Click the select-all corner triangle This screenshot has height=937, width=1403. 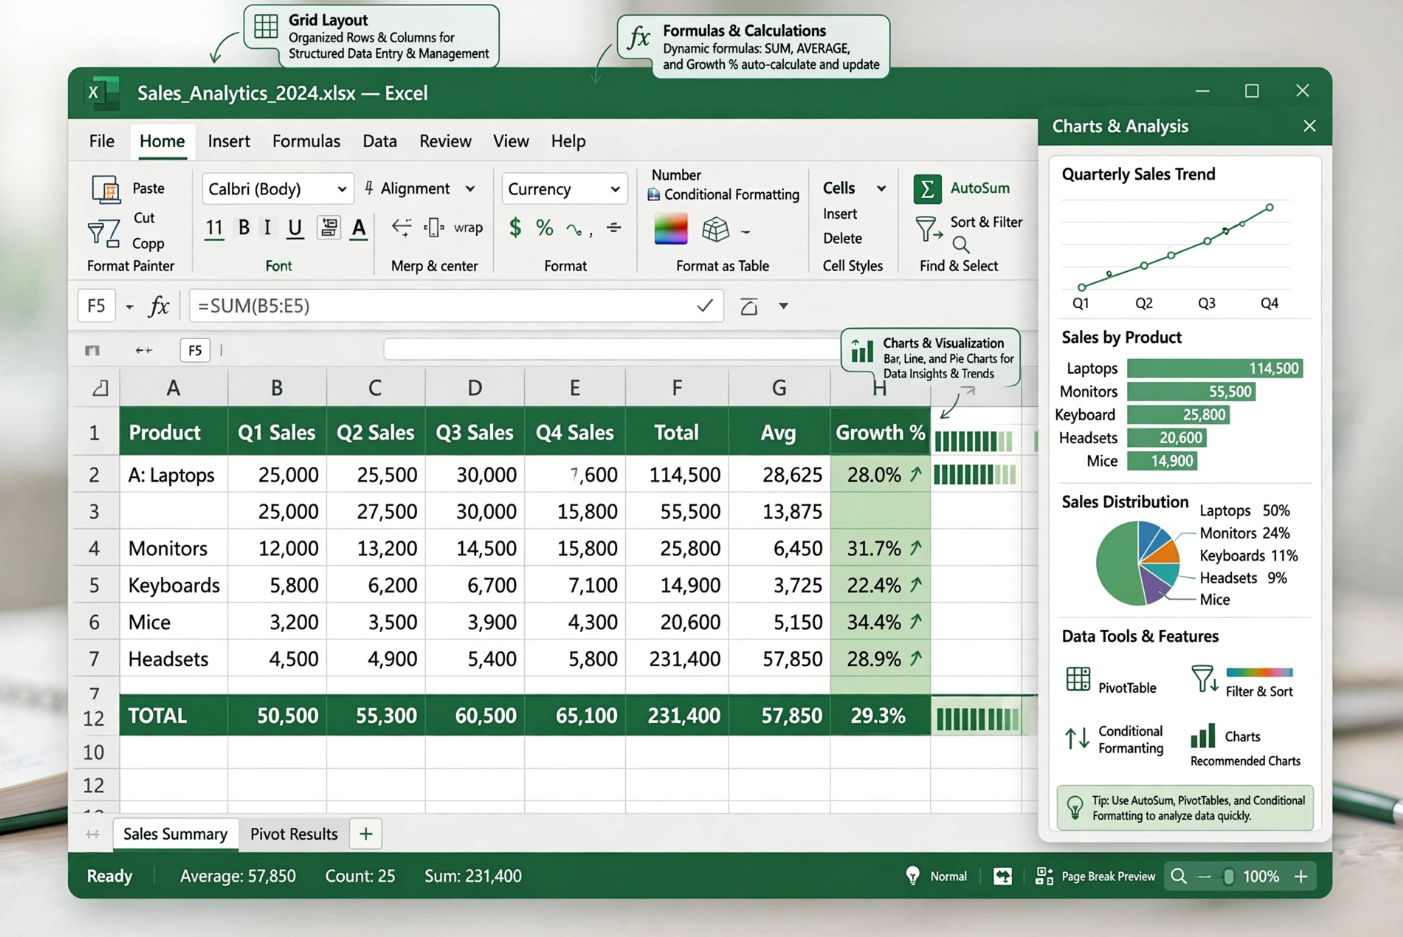(x=100, y=388)
